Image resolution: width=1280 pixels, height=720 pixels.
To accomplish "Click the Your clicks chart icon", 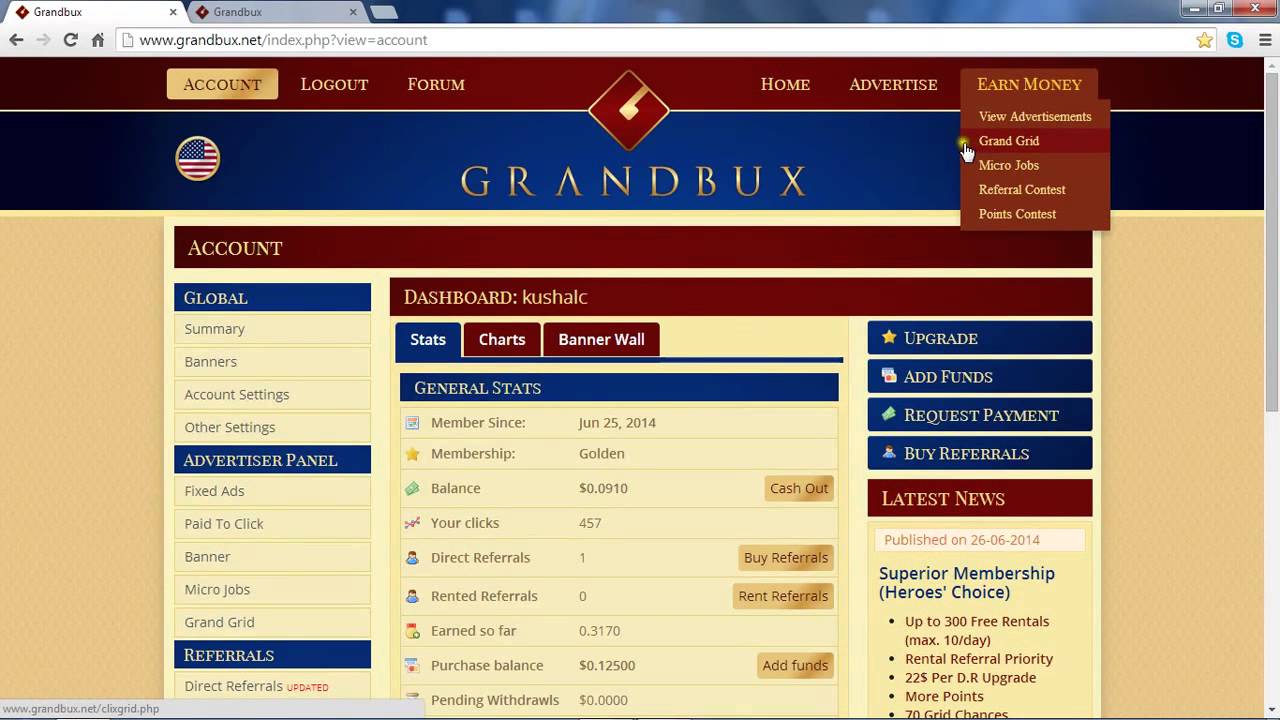I will tap(412, 523).
